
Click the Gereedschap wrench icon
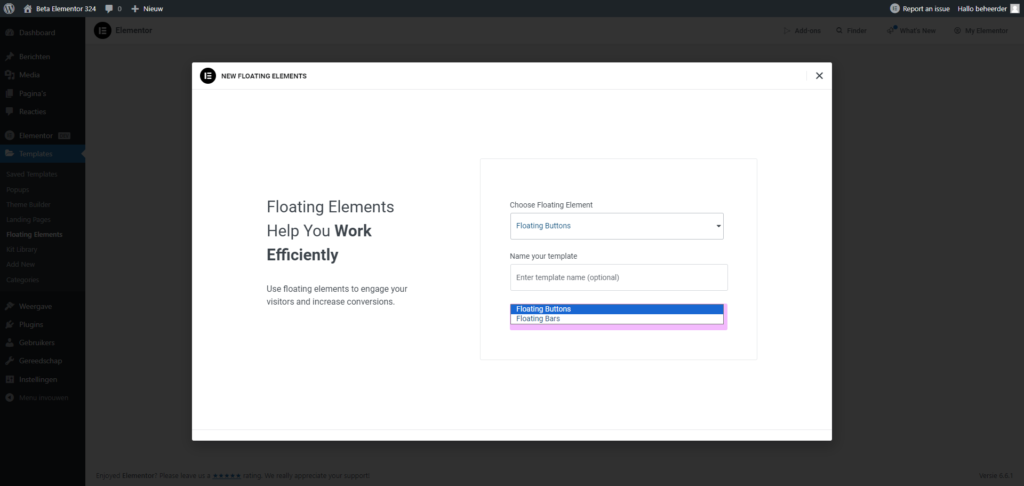10,361
